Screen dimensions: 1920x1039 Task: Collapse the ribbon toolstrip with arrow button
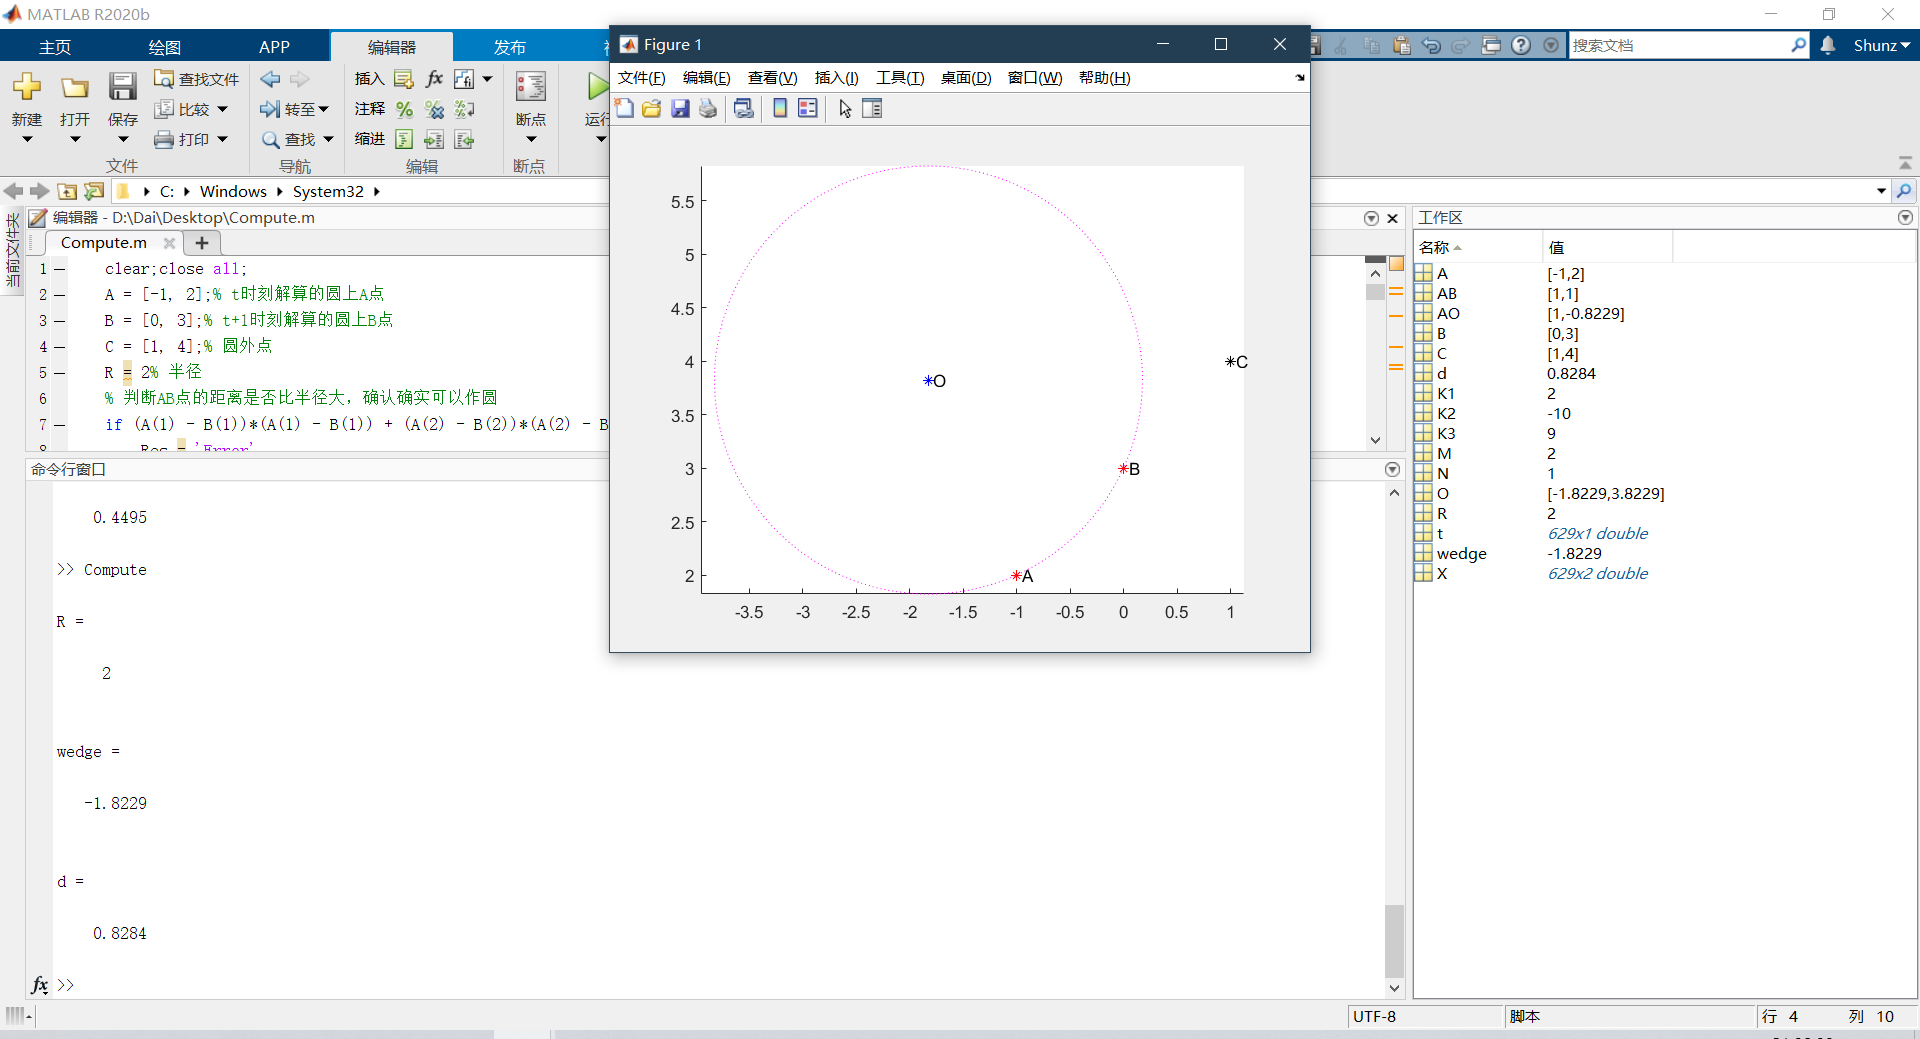pyautogui.click(x=1905, y=163)
